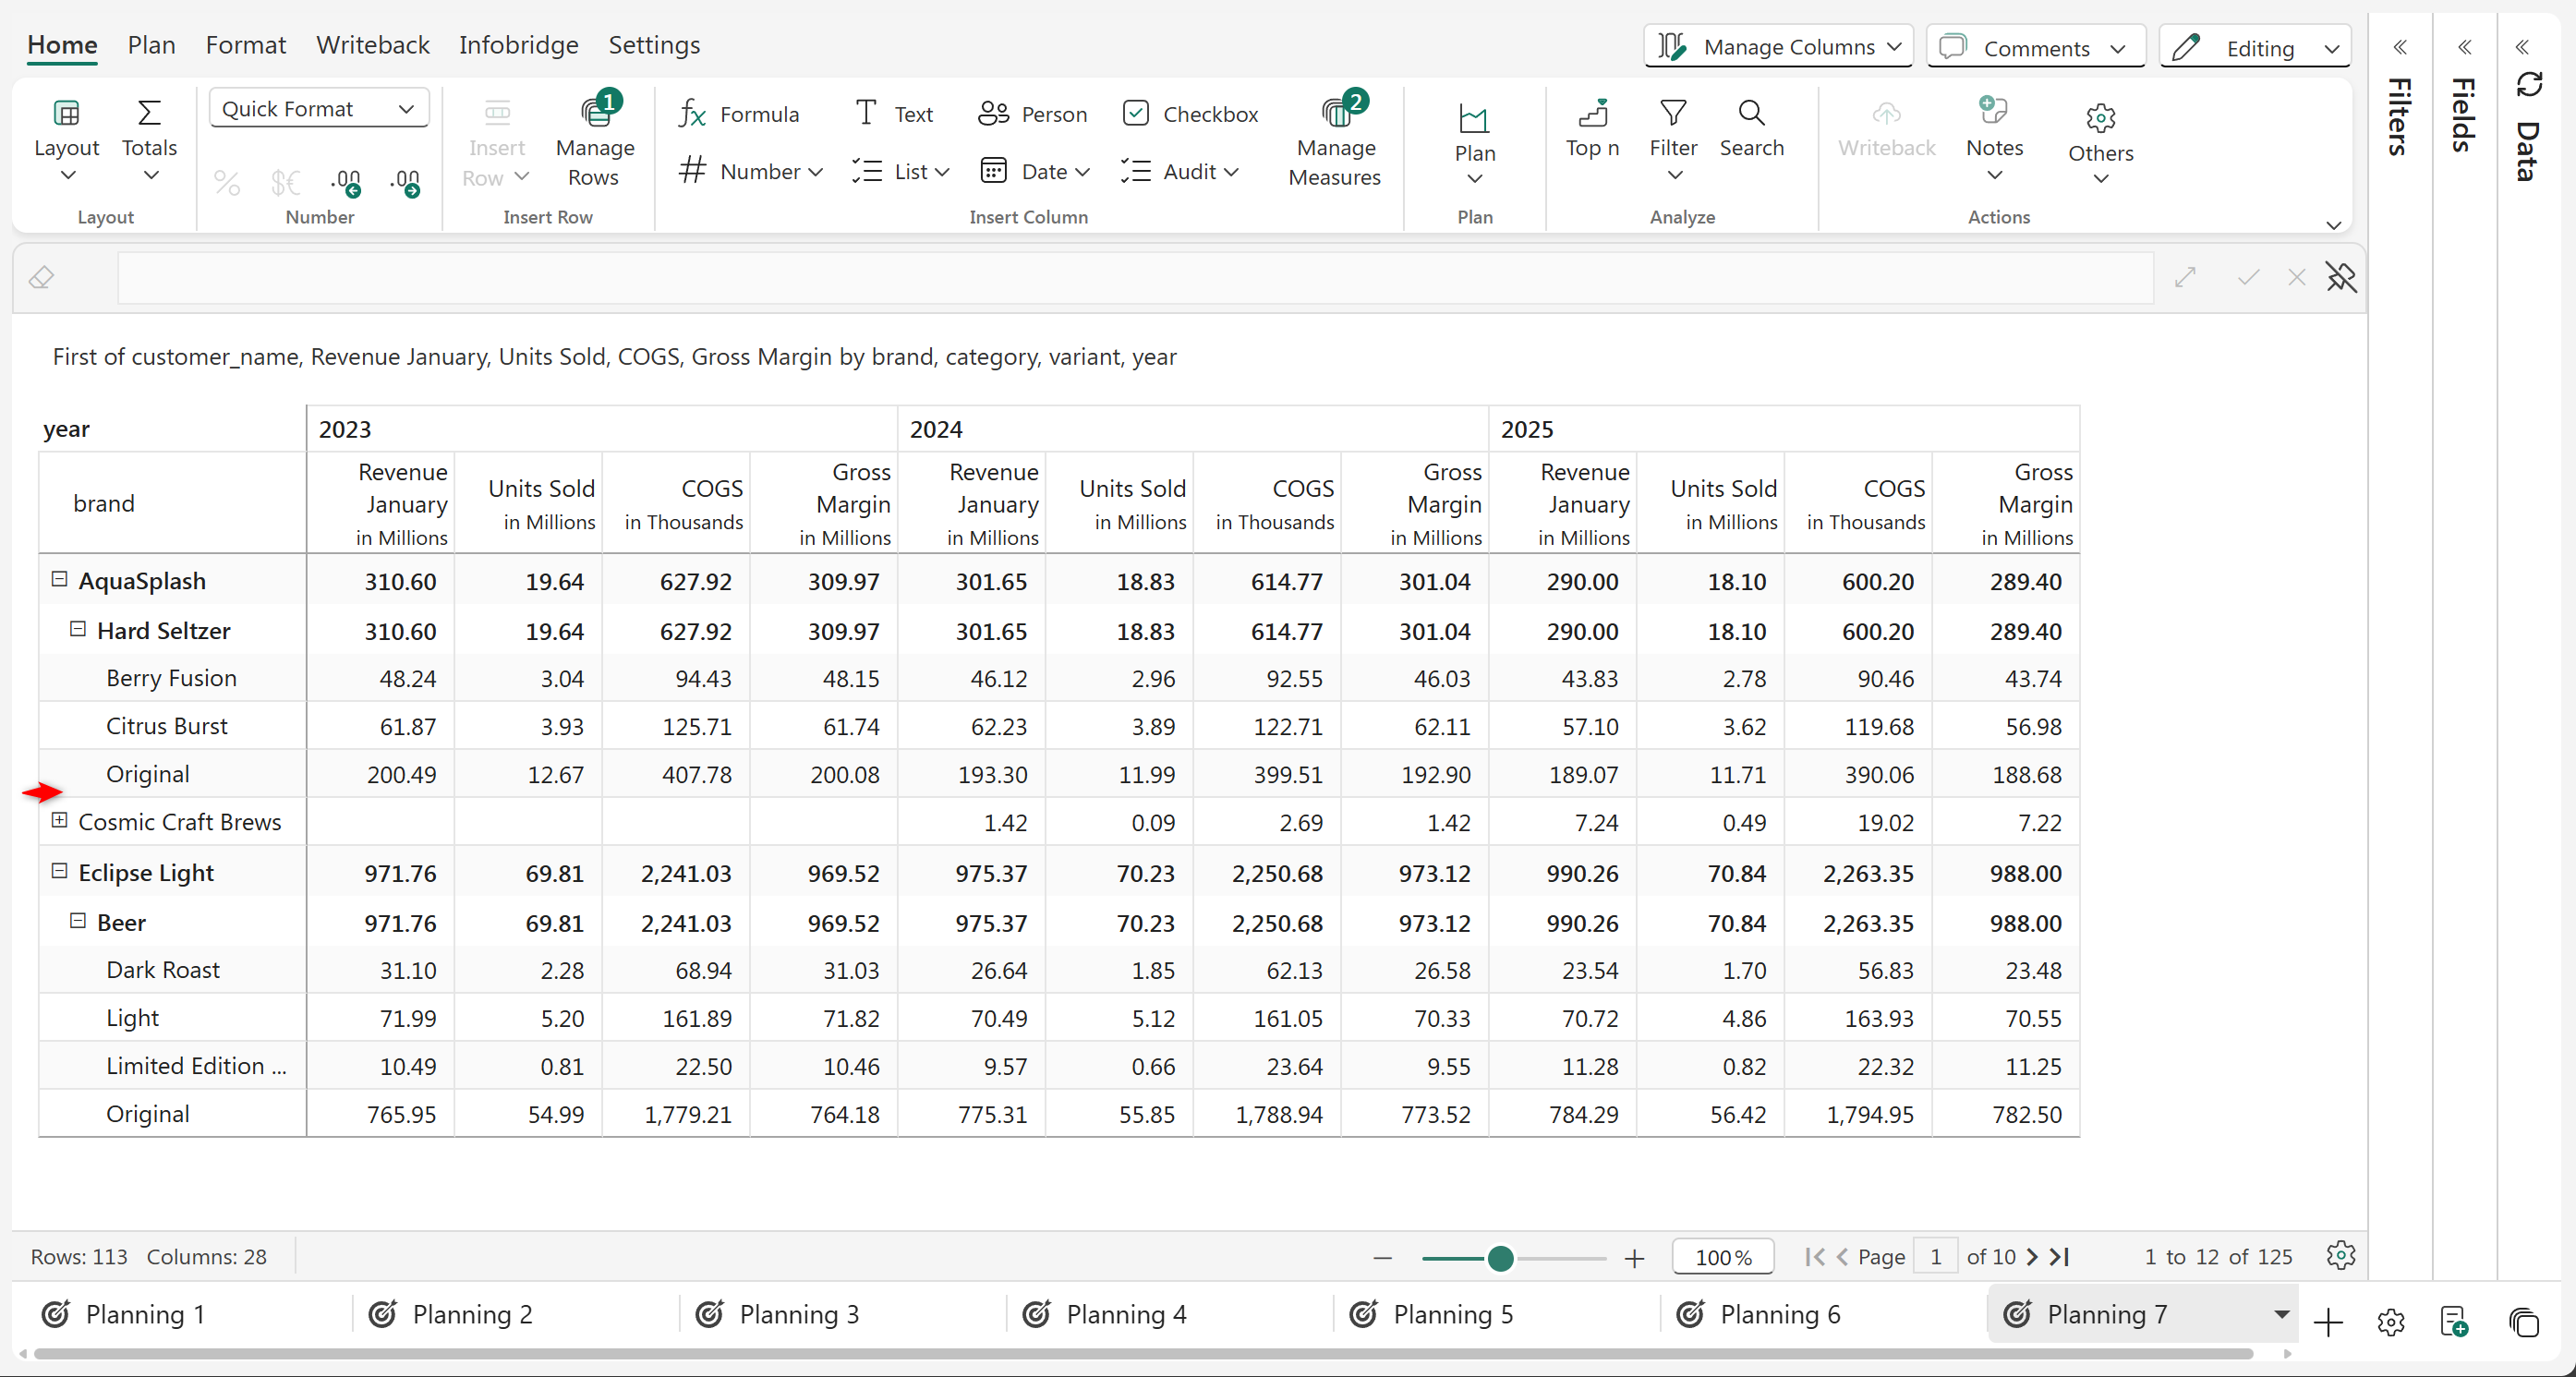
Task: Collapse the AquaSplash brand row
Action: click(x=59, y=580)
